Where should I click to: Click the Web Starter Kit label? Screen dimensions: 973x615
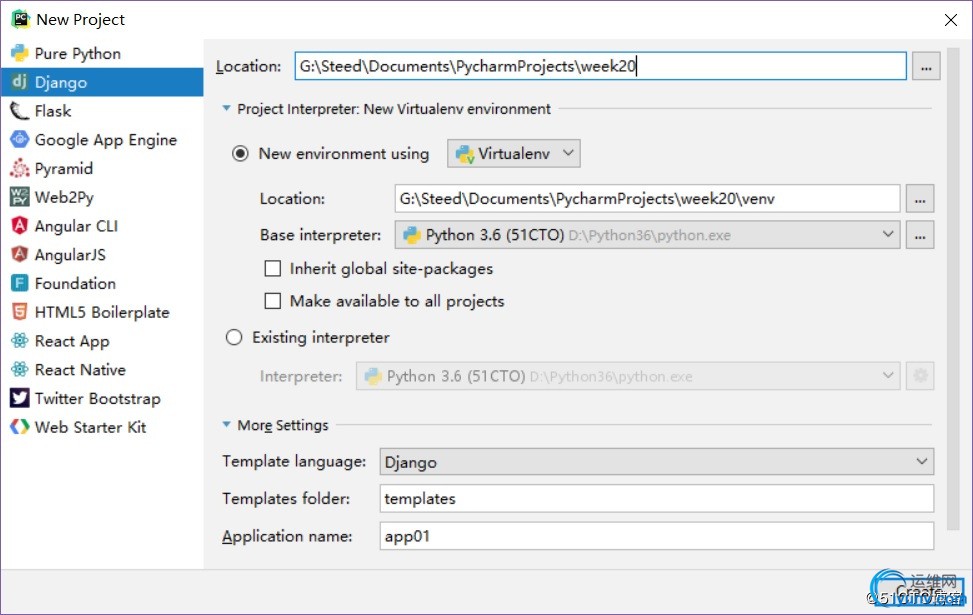90,428
